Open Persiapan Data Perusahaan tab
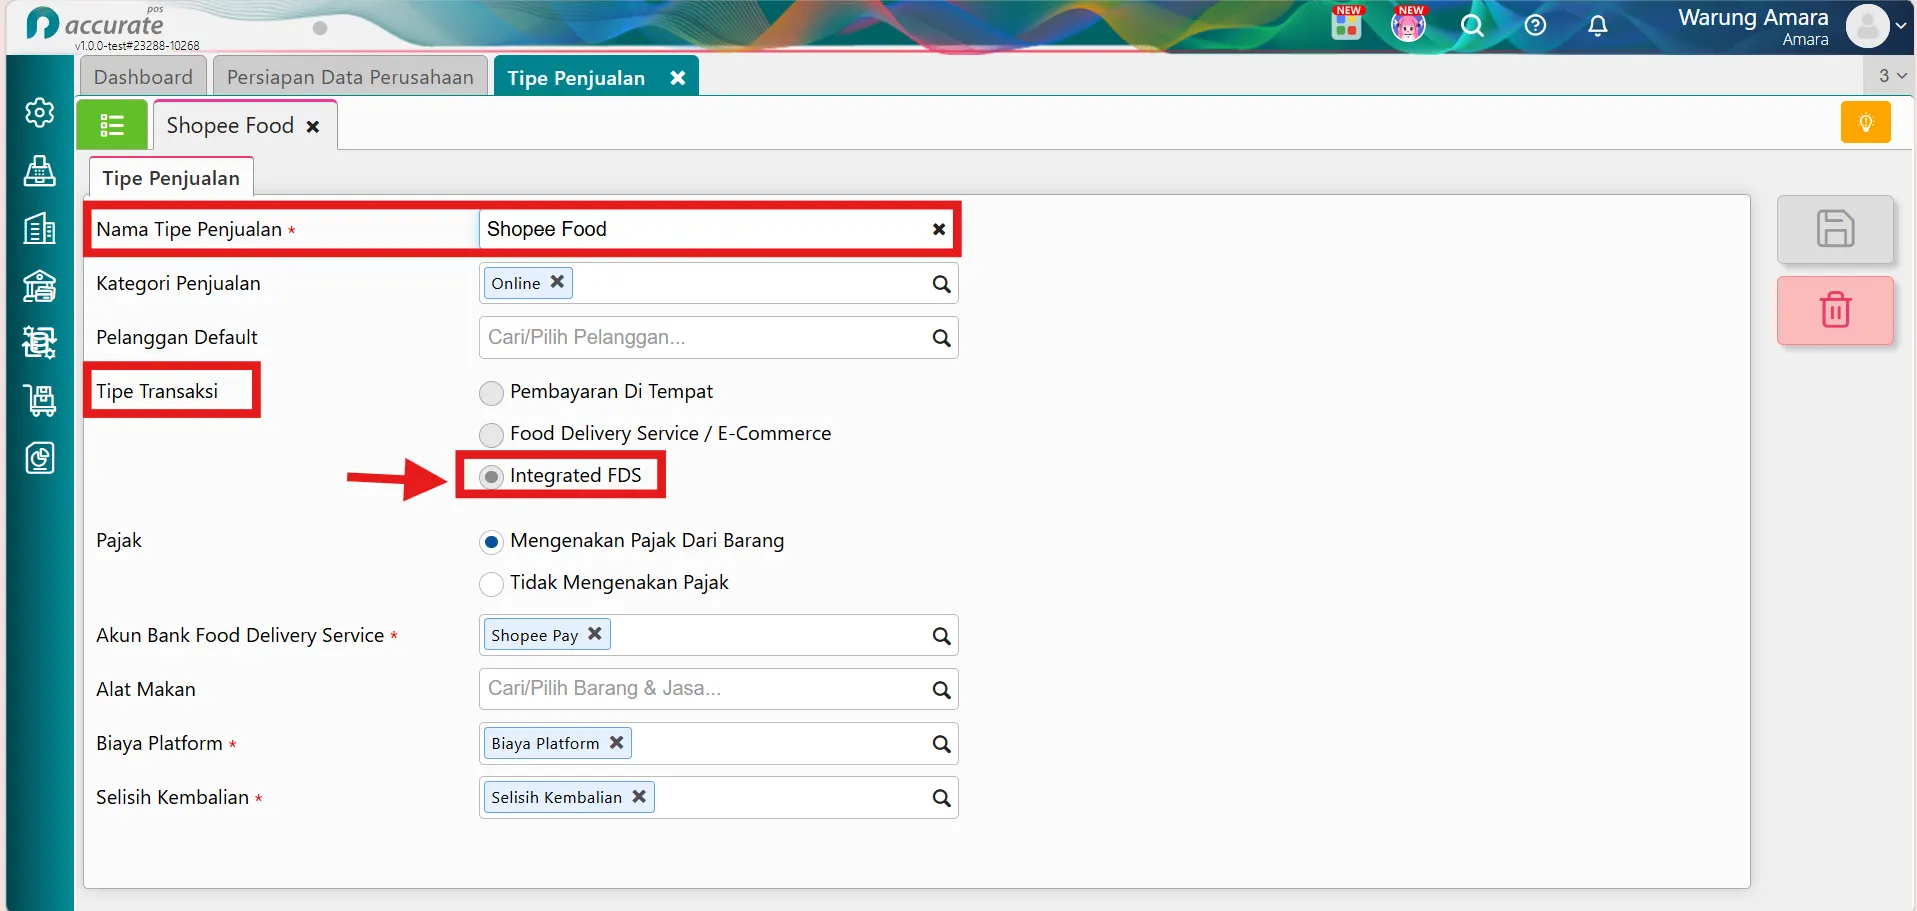Viewport: 1917px width, 911px height. 350,77
